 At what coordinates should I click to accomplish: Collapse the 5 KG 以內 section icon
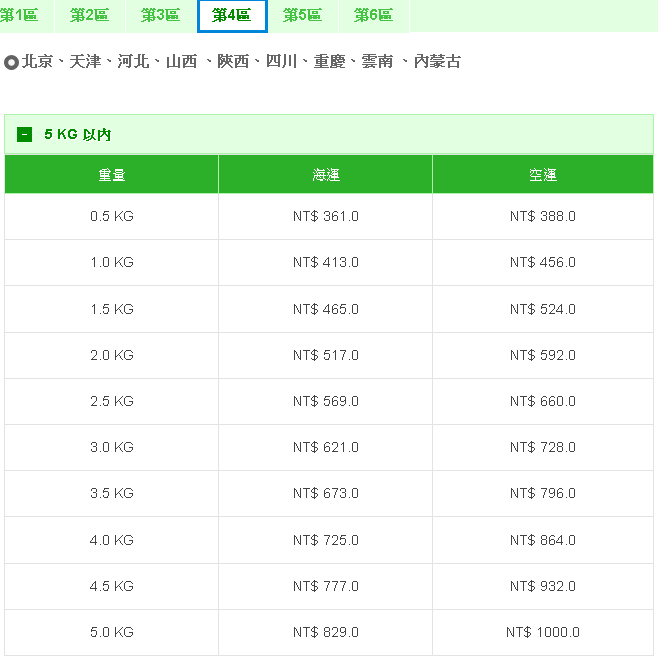click(25, 135)
